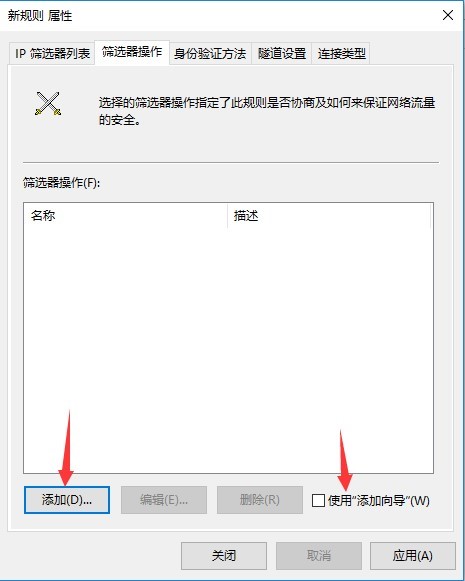The height and width of the screenshot is (581, 465).
Task: Close the 新规则 属性 dialog window
Action: click(448, 15)
